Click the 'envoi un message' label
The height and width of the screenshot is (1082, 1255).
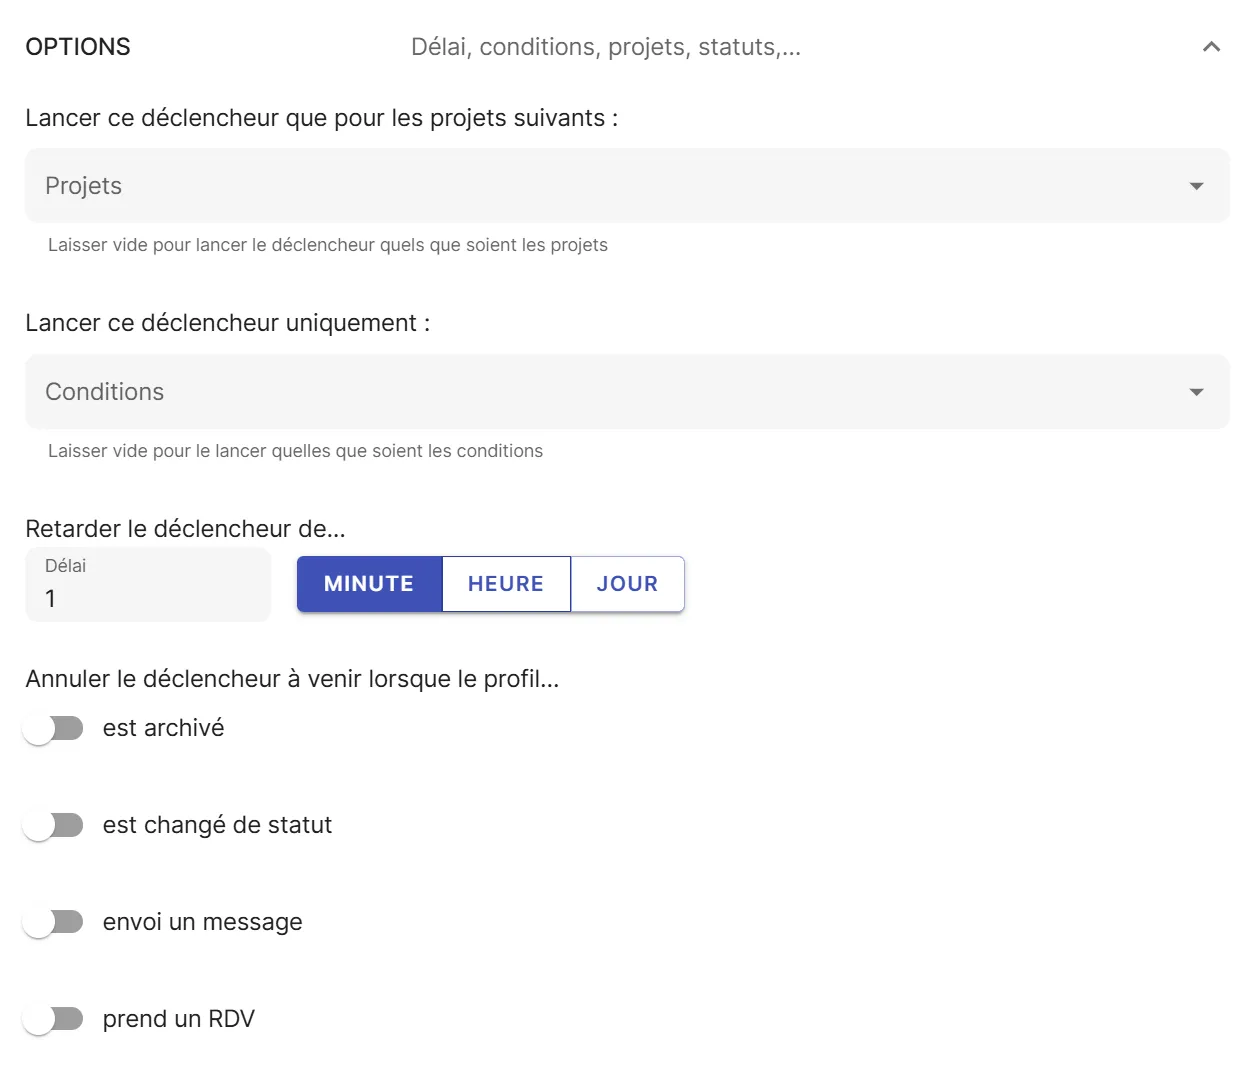pos(202,922)
